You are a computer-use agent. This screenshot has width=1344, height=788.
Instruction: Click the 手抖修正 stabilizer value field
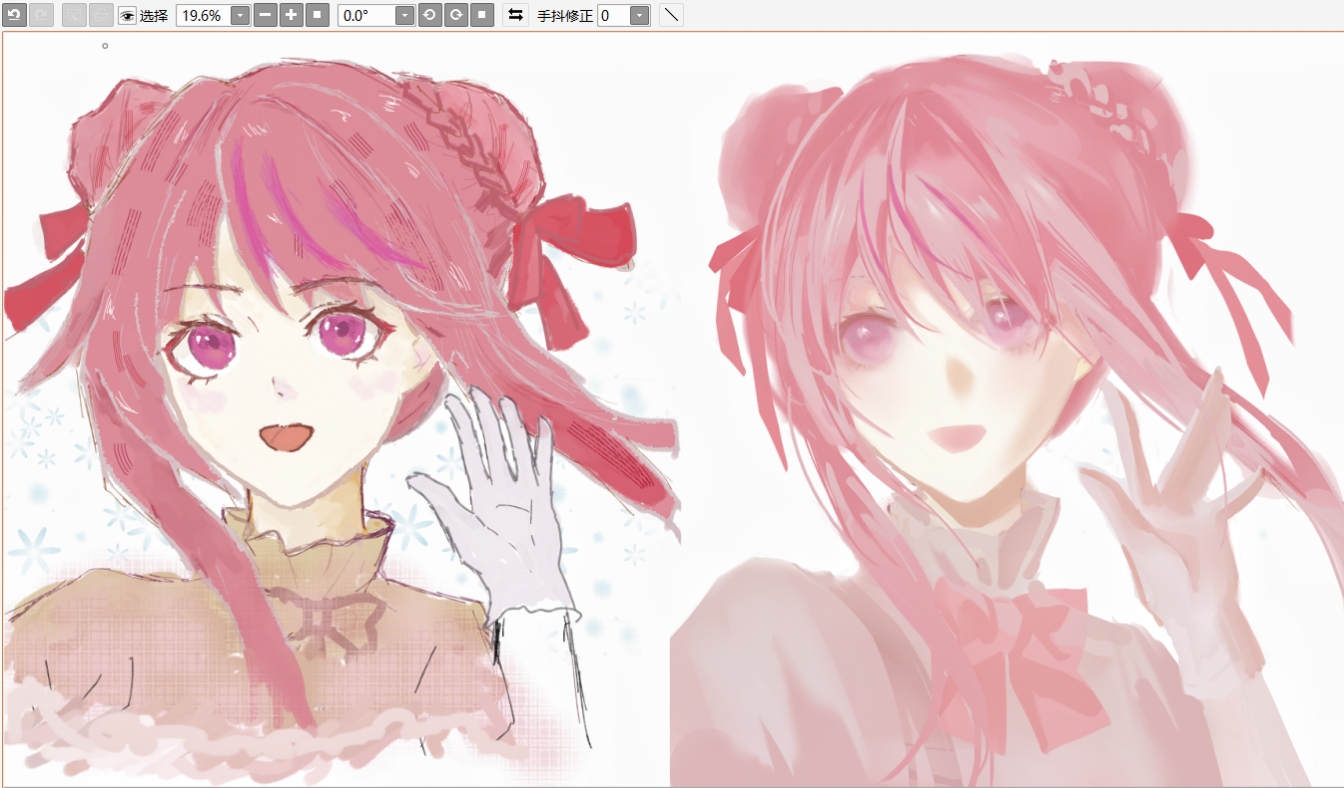(613, 16)
